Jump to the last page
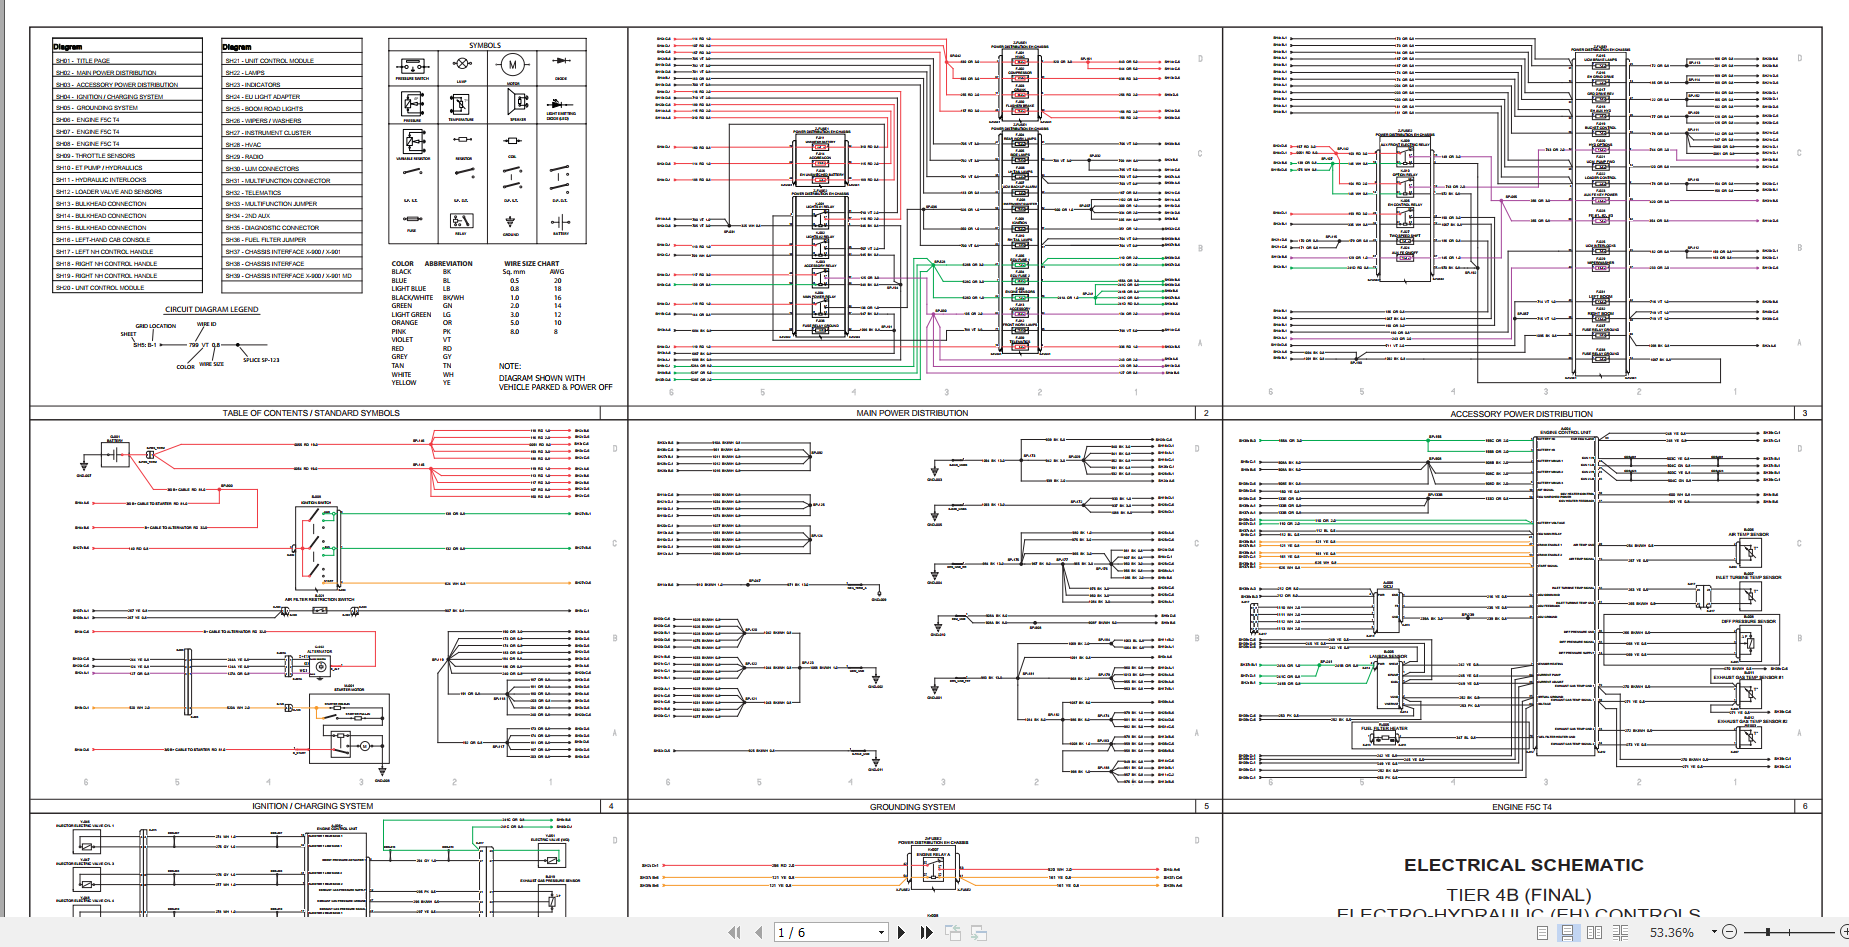 (x=926, y=932)
